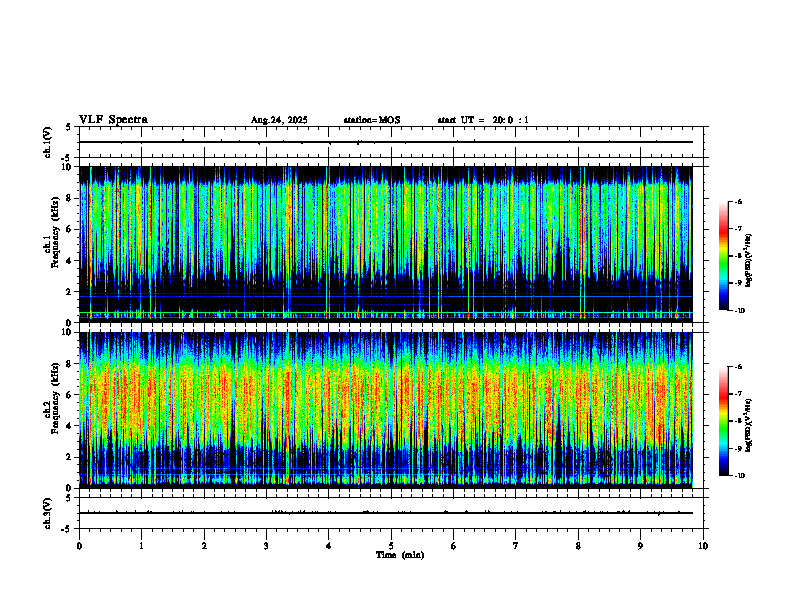Image resolution: width=792 pixels, height=612 pixels.
Task: Click the ch.1 colorbar log(PSD) unit label
Action: click(x=749, y=260)
